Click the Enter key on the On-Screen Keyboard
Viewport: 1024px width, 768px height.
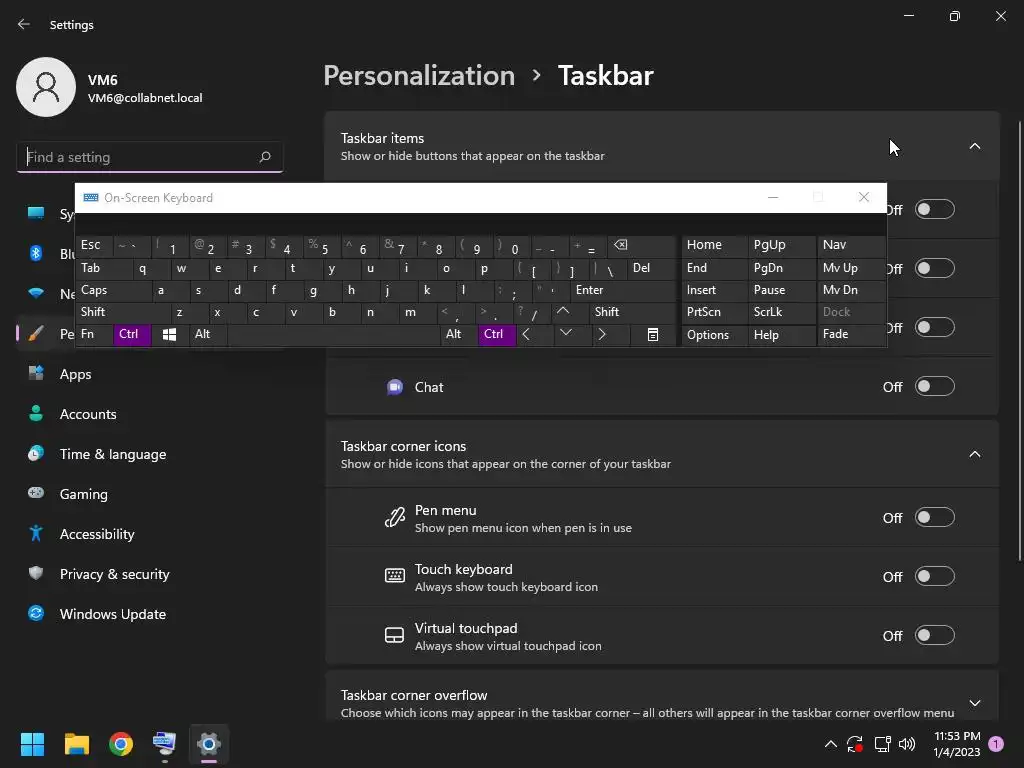click(622, 290)
